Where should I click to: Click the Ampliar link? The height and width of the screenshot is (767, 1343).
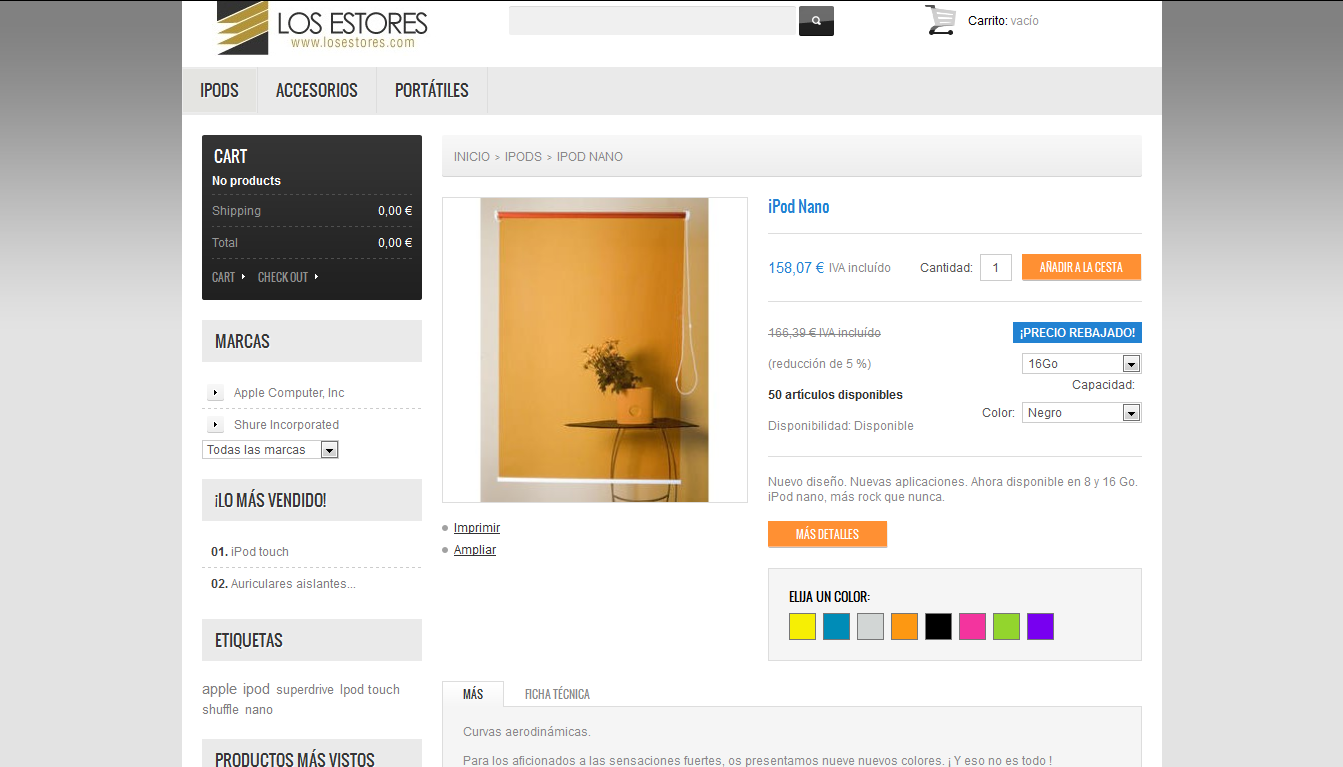[475, 550]
